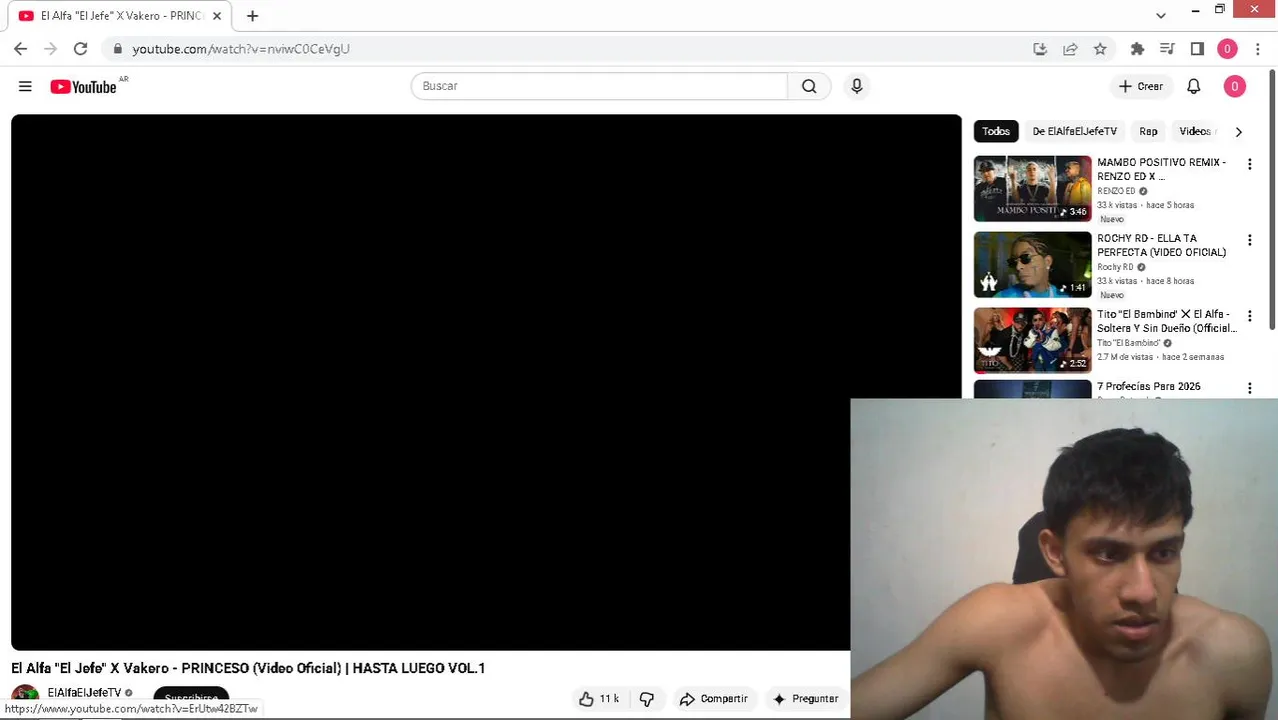Open the Rochy RD channel name

pyautogui.click(x=1115, y=267)
